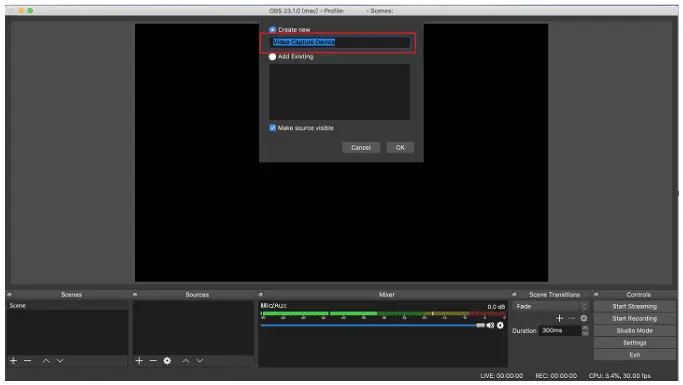The width and height of the screenshot is (683, 385).
Task: Click the existing sources list box
Action: pyautogui.click(x=339, y=92)
